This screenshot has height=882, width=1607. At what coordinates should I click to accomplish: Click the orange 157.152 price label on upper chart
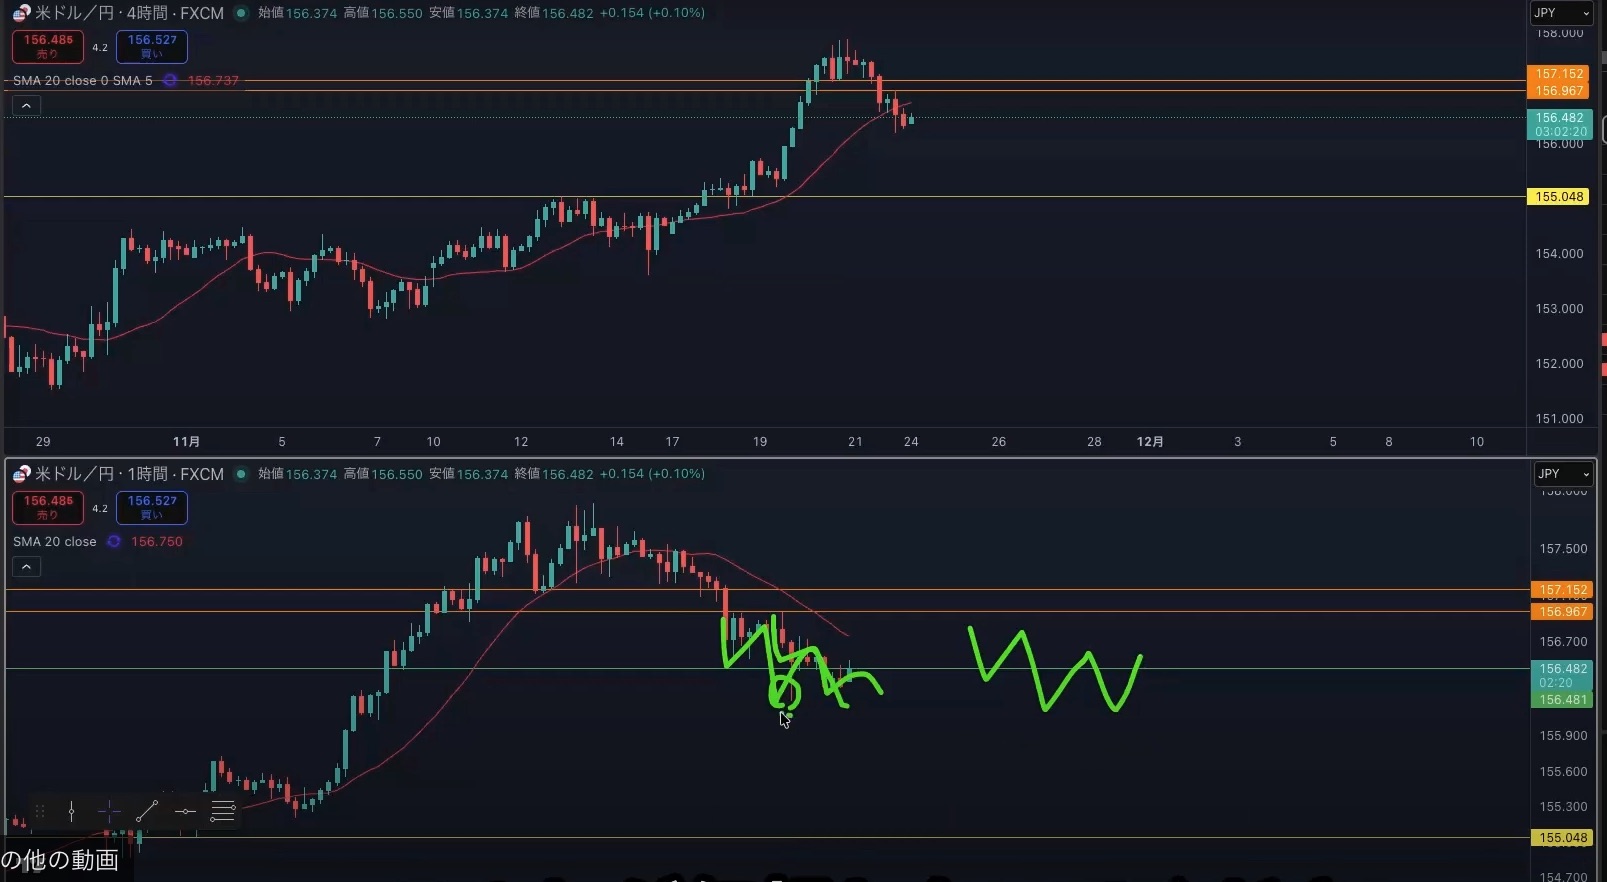click(1559, 74)
